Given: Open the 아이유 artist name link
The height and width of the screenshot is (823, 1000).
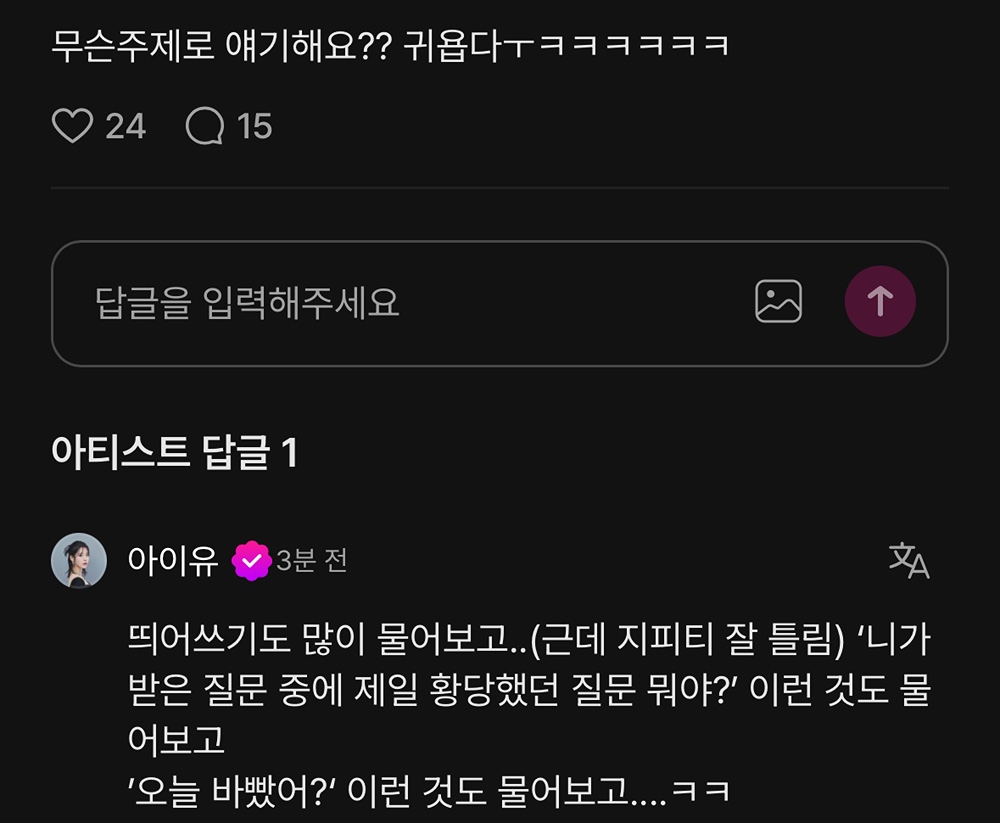Looking at the screenshot, I should tap(173, 561).
